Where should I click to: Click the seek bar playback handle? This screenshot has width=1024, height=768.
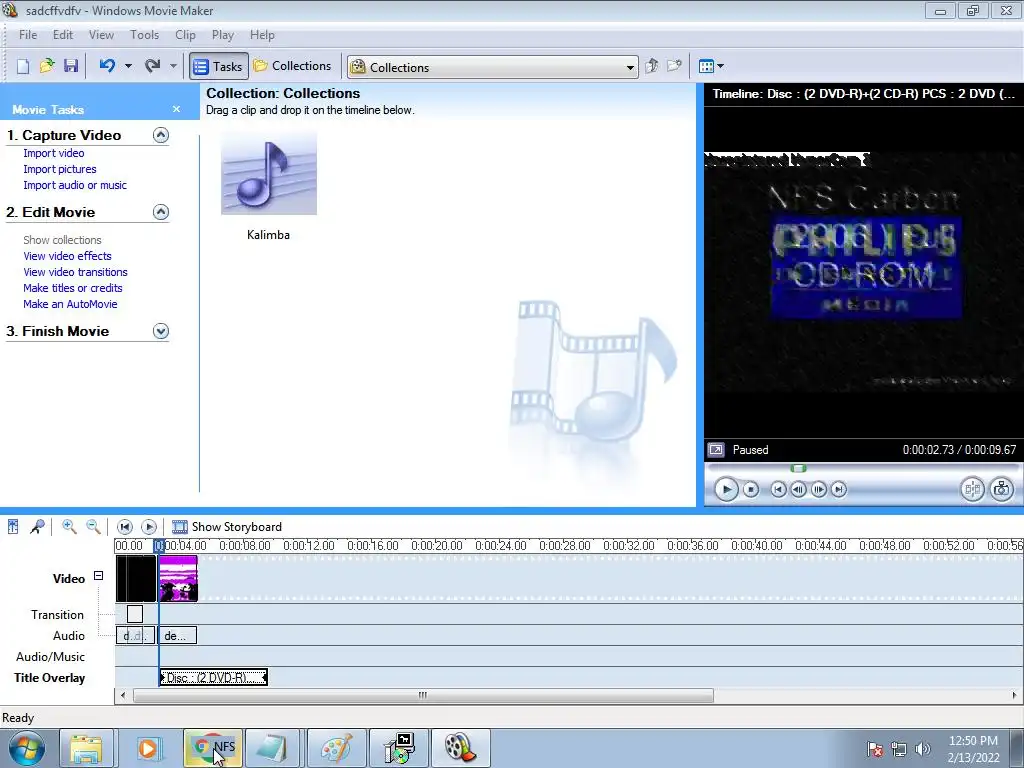tap(798, 468)
